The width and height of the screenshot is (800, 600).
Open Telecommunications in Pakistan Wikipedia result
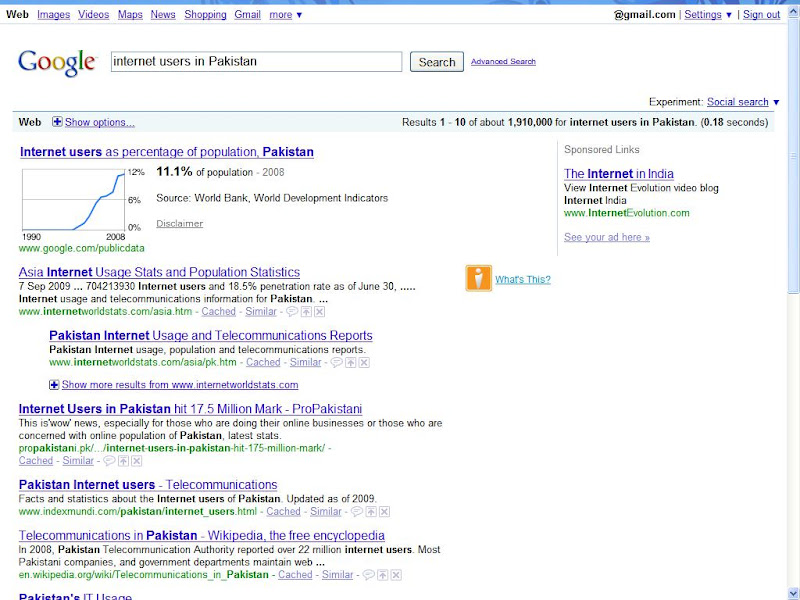coord(202,535)
